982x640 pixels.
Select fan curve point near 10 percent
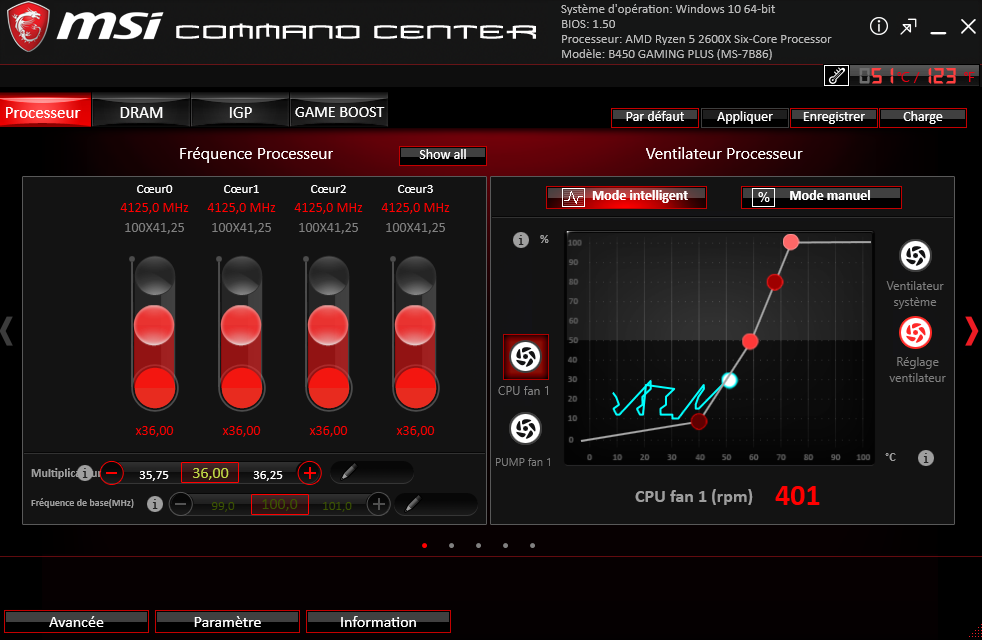point(699,421)
